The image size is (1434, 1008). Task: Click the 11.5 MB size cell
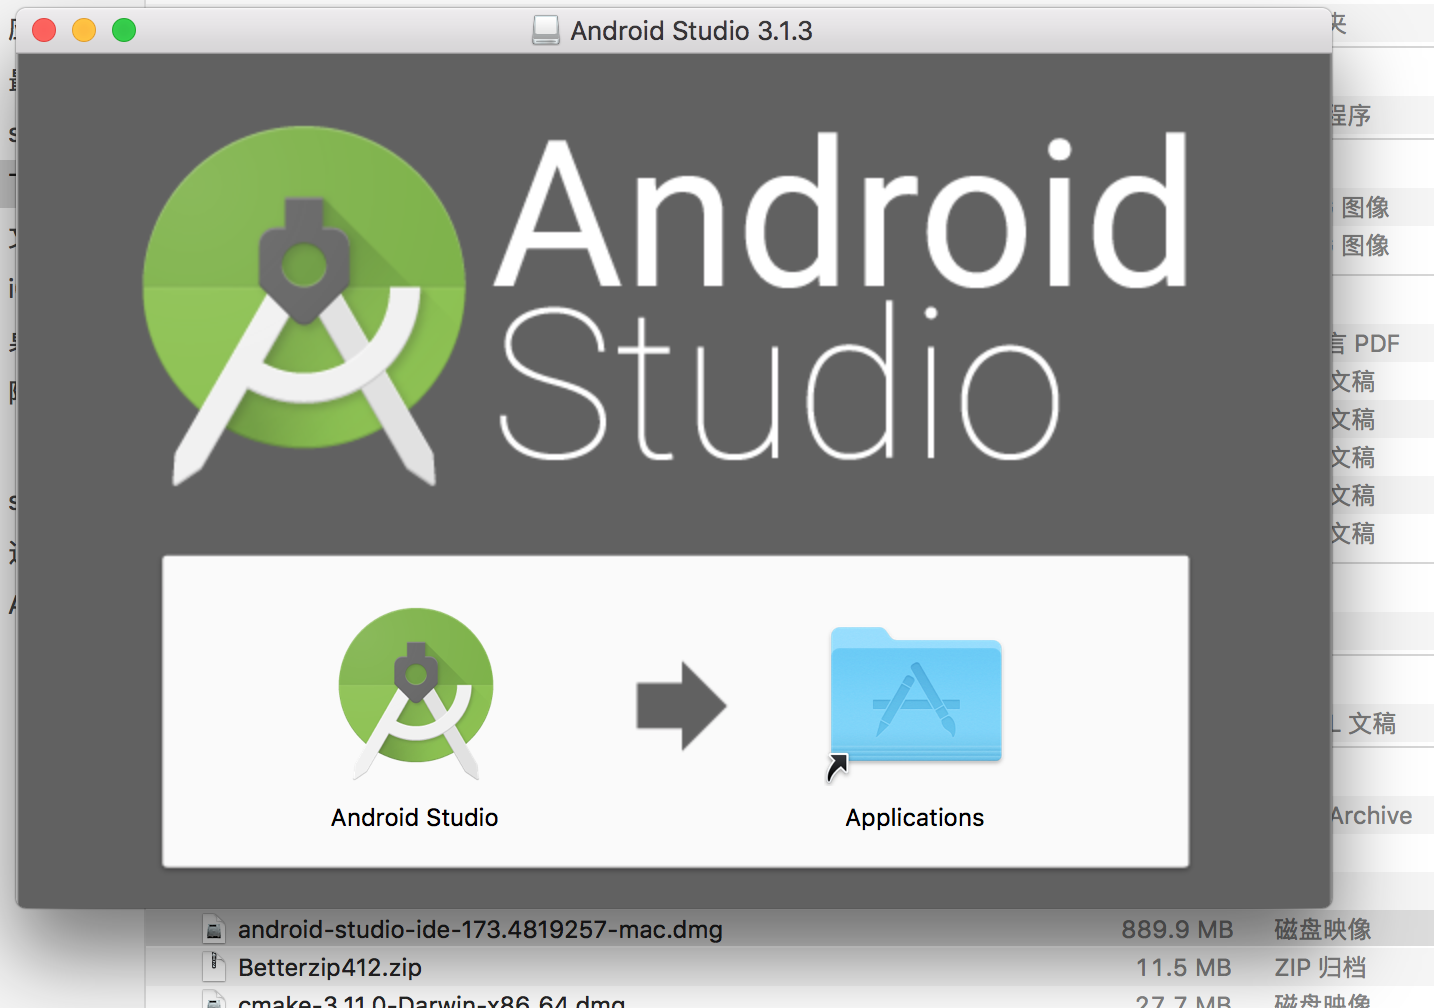[x=1183, y=968]
